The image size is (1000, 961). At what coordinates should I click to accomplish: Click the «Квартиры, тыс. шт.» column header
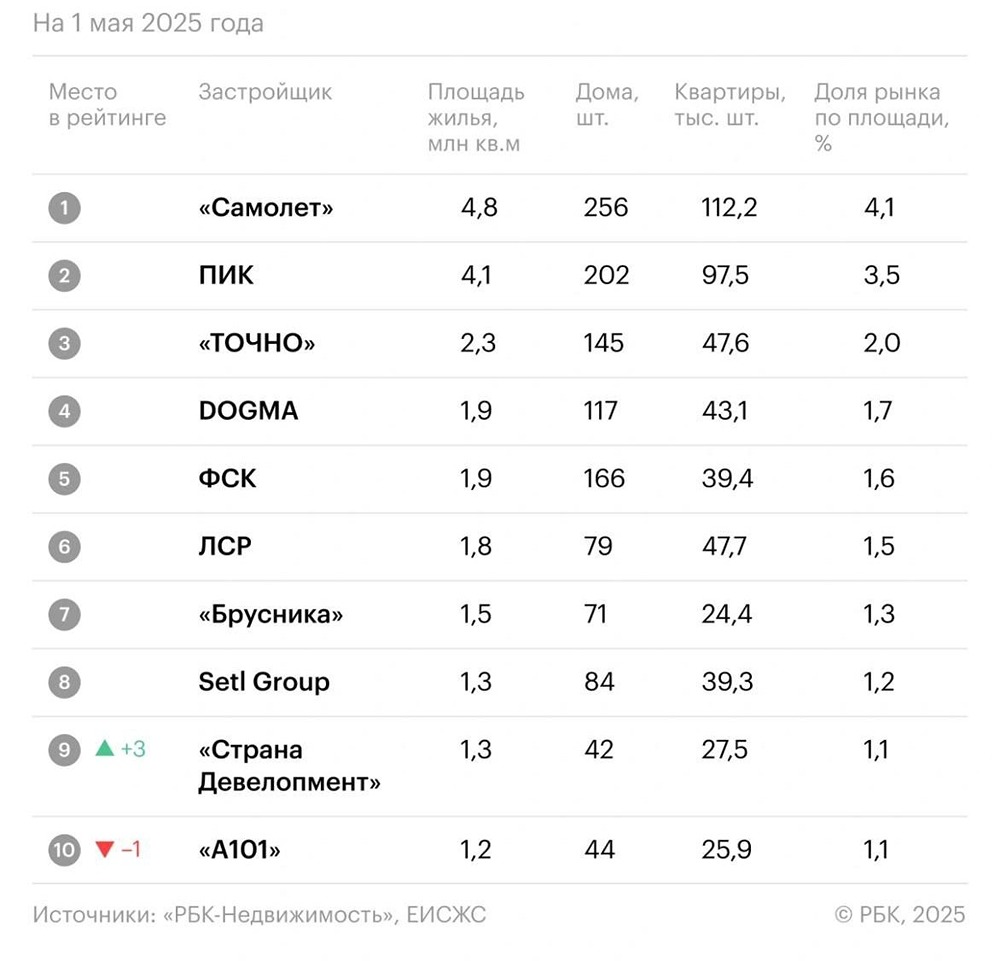point(730,105)
